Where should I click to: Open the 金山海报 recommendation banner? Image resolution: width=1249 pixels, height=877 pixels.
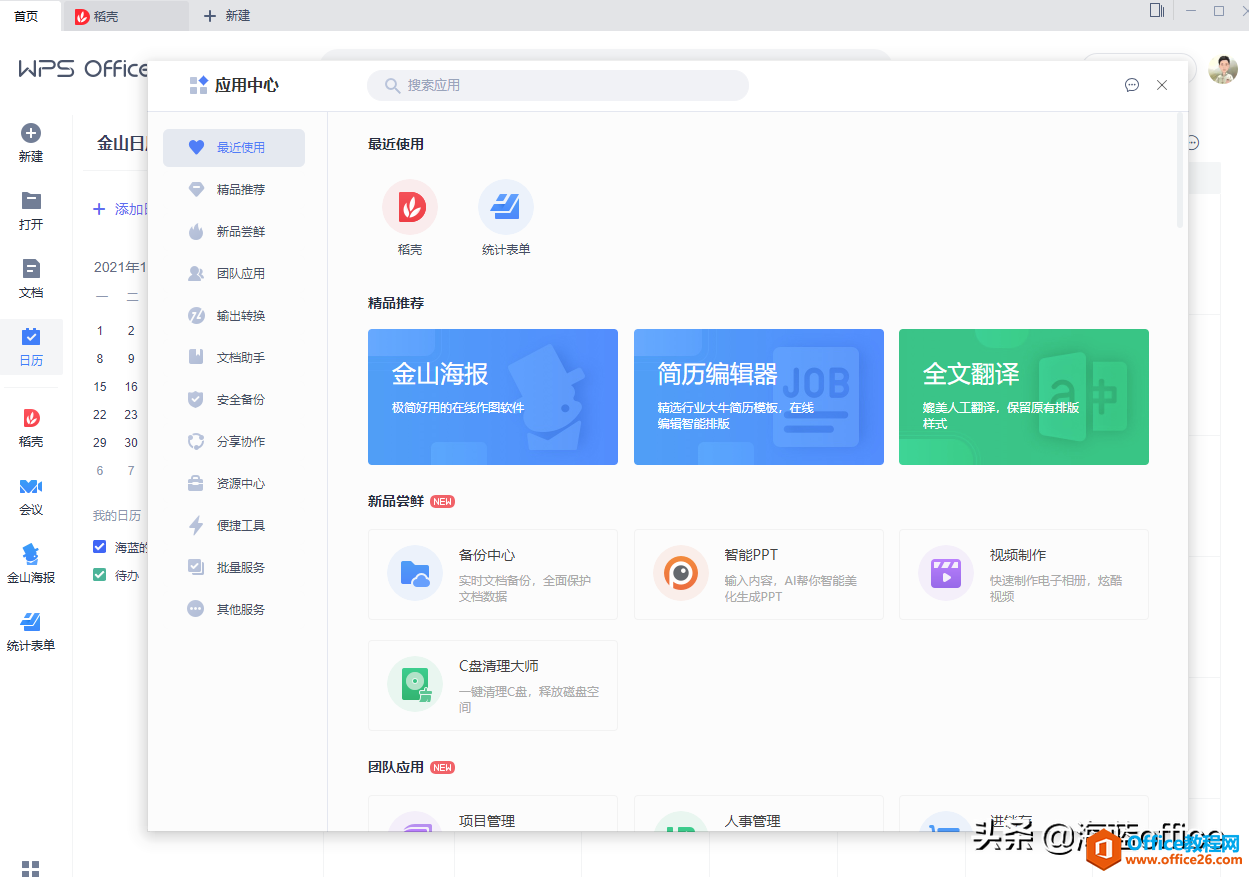click(493, 397)
